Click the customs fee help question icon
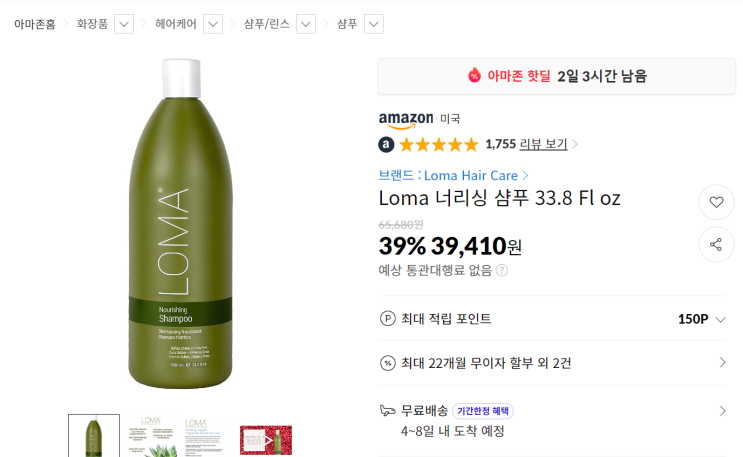The image size is (743, 457). tap(502, 270)
